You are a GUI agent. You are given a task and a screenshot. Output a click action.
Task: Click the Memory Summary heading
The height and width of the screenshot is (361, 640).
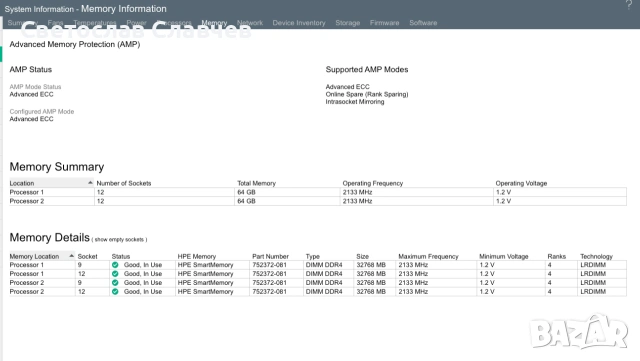[57, 167]
